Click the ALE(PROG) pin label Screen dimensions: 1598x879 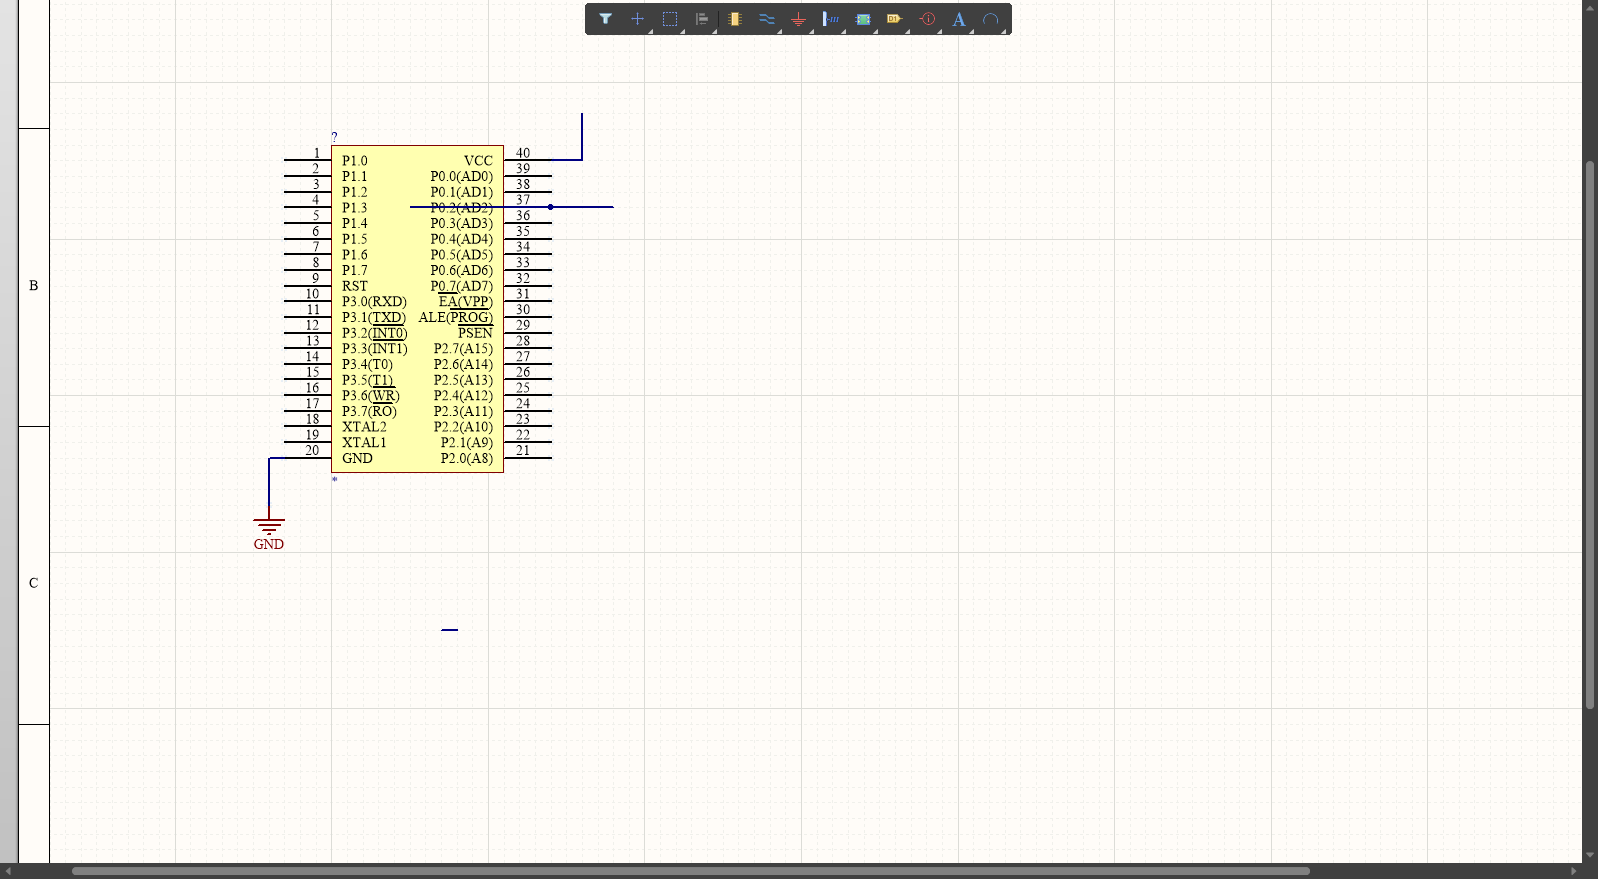coord(455,318)
